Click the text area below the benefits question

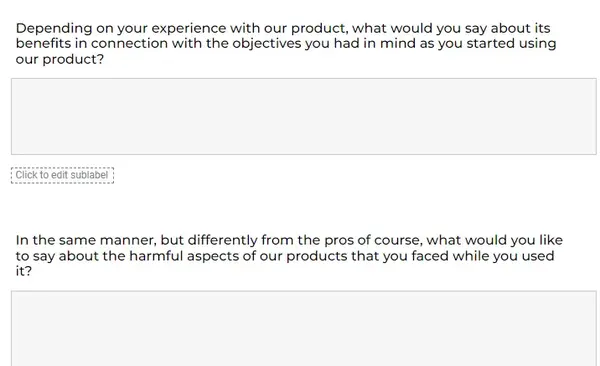[x=303, y=116]
